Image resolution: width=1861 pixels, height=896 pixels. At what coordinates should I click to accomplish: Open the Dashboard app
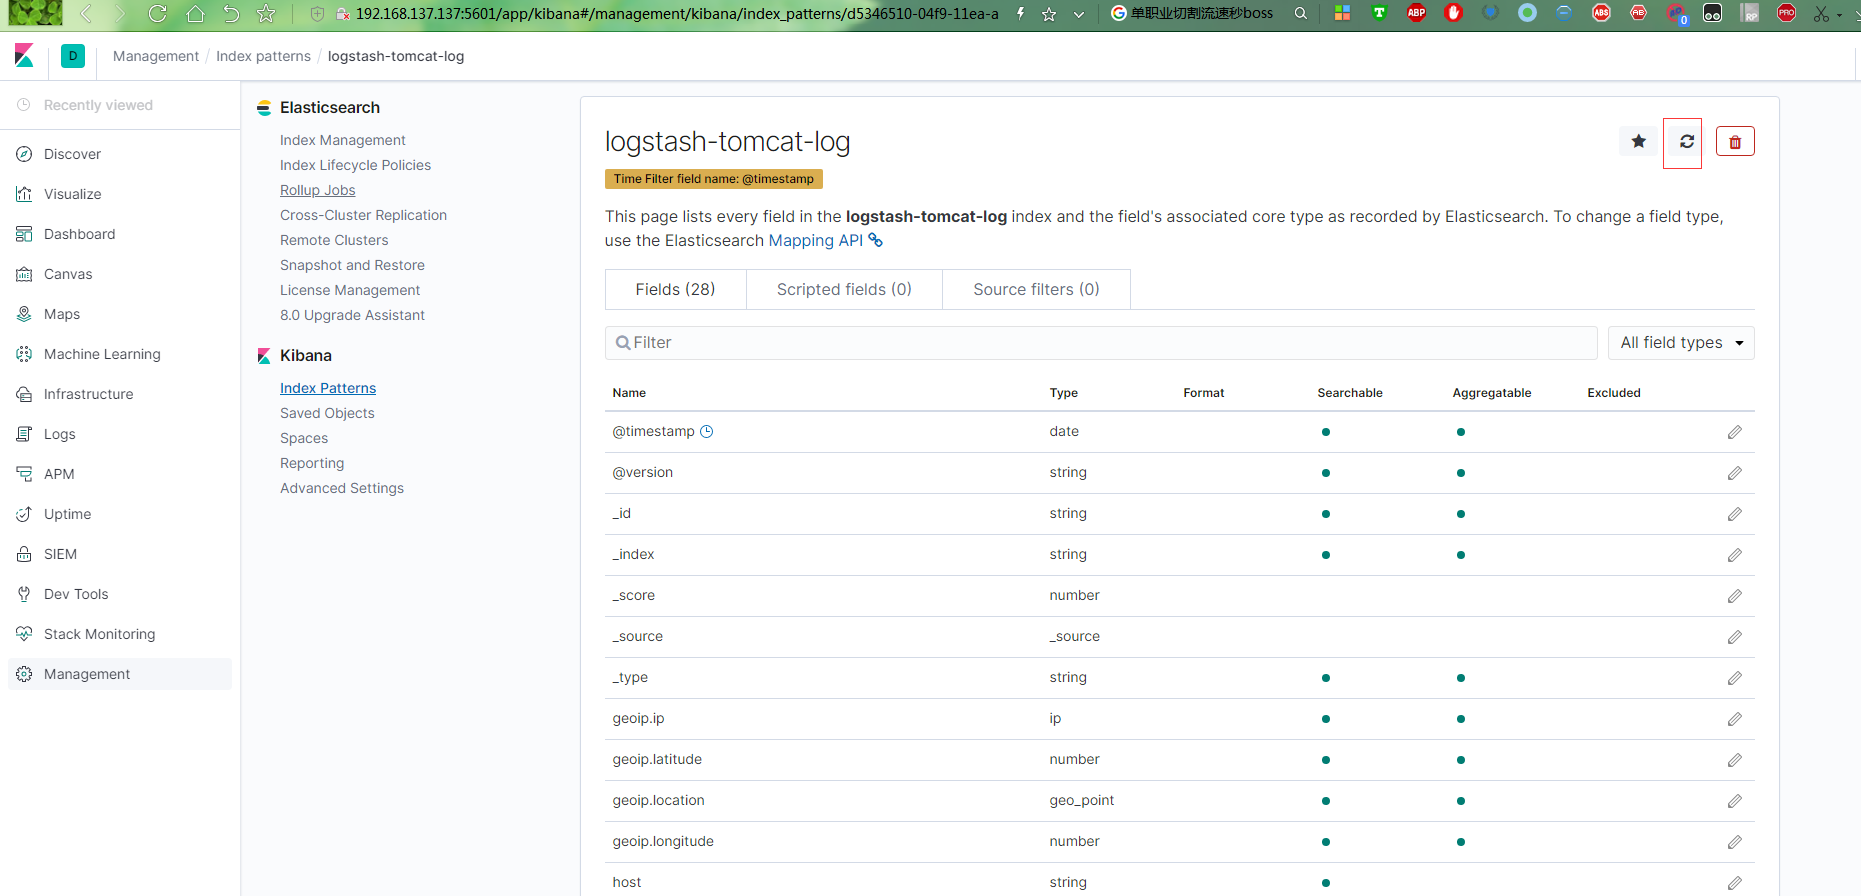tap(79, 234)
